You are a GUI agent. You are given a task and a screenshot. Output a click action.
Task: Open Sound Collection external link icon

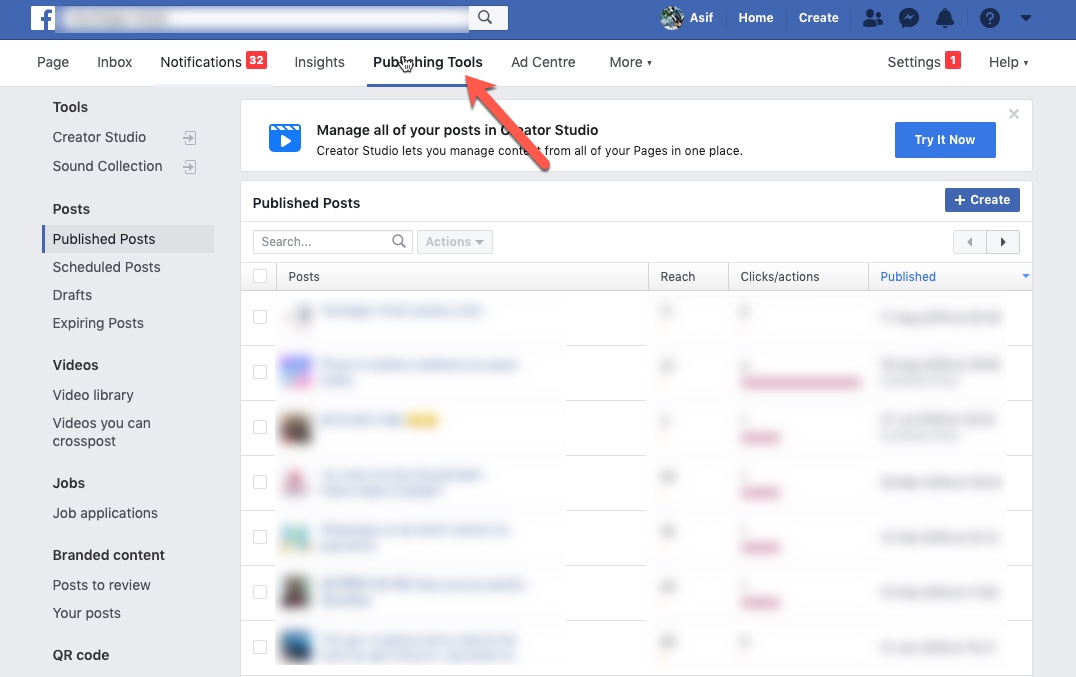(190, 167)
